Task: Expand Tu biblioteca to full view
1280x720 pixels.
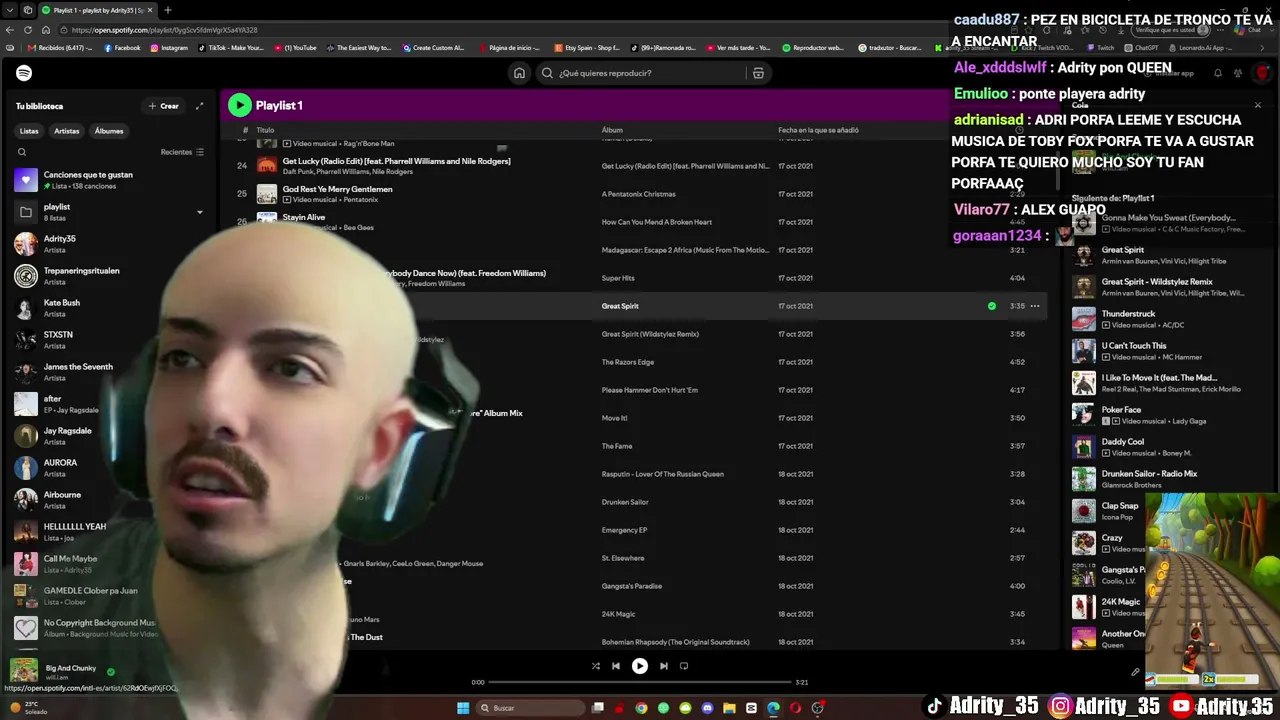Action: pyautogui.click(x=199, y=106)
